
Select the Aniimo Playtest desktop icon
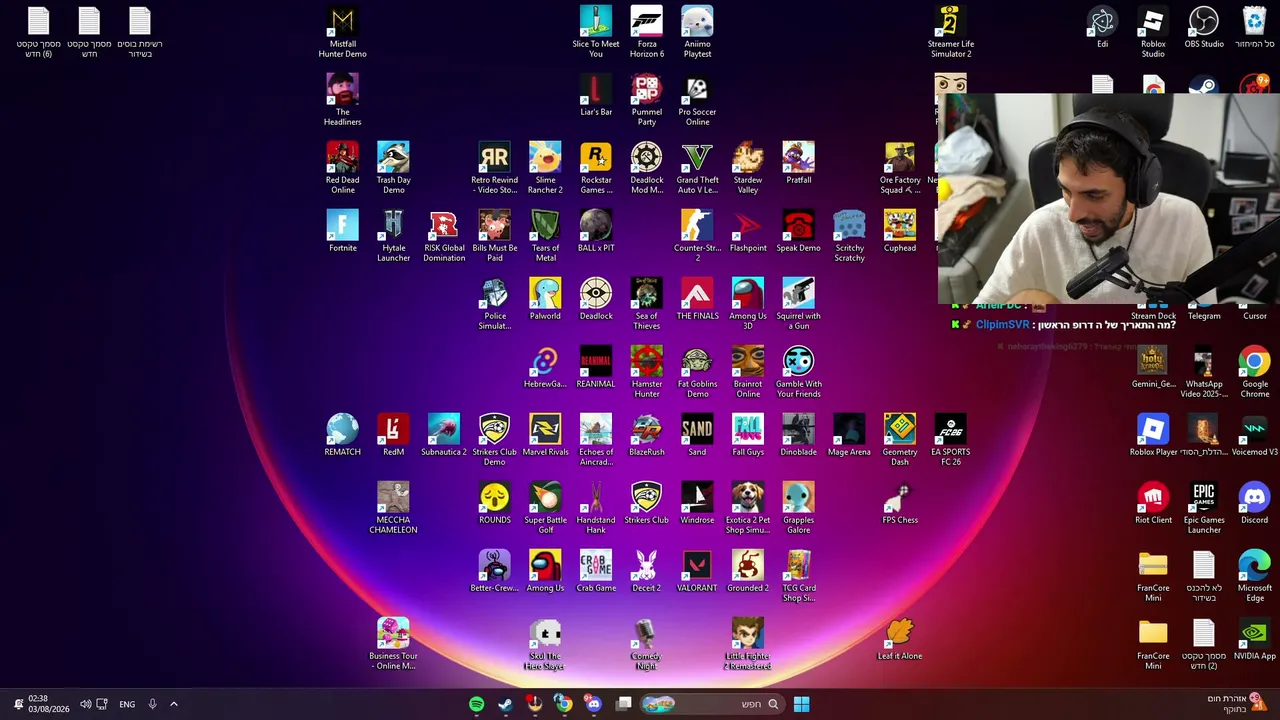697,32
